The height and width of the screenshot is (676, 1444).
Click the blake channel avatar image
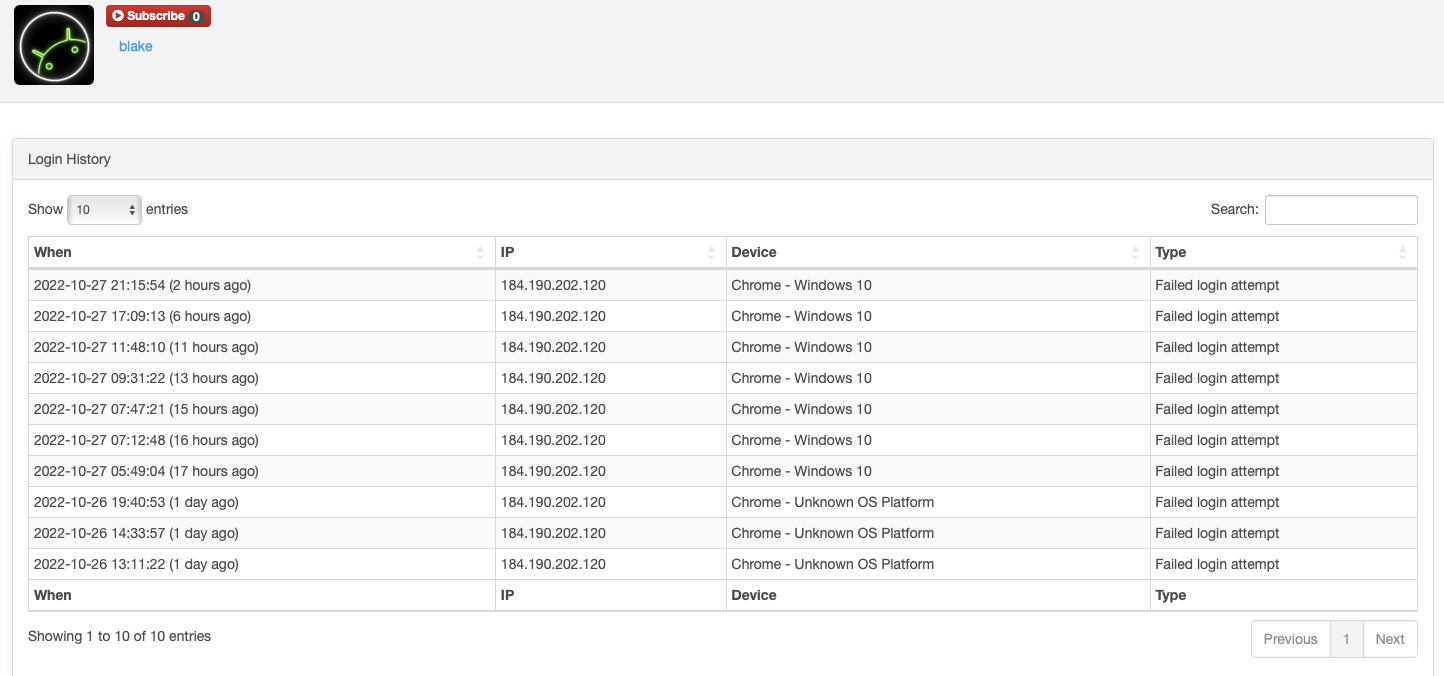[x=54, y=45]
